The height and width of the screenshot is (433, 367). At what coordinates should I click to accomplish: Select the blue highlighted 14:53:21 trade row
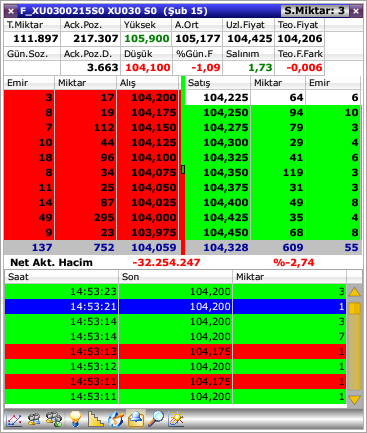coord(176,306)
